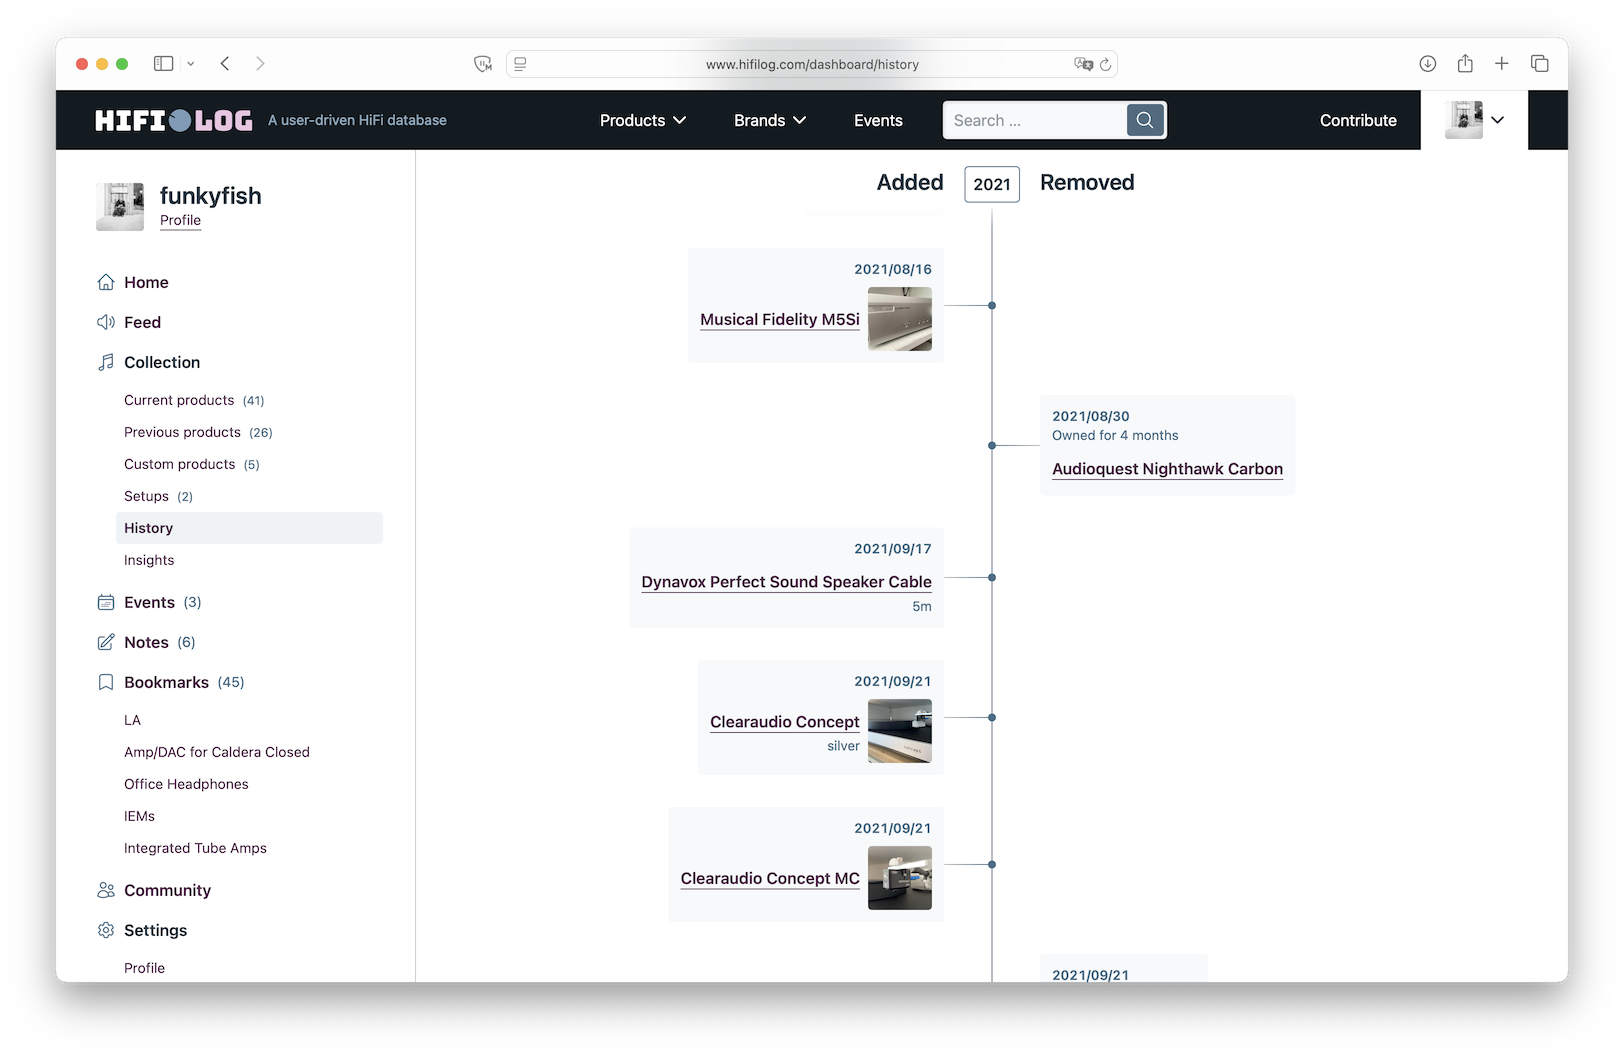Open the Feed sidebar item
This screenshot has height=1056, width=1624.
pos(142,322)
